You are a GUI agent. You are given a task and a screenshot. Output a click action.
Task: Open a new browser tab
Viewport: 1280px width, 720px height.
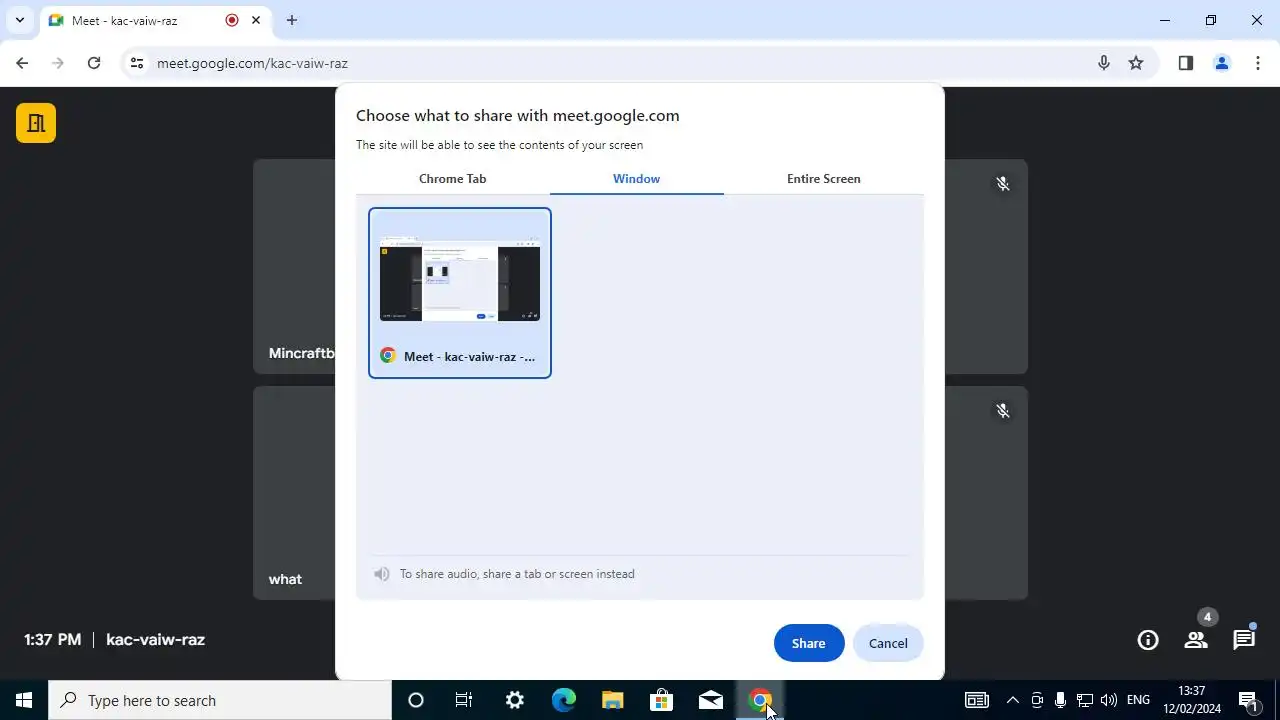tap(291, 20)
